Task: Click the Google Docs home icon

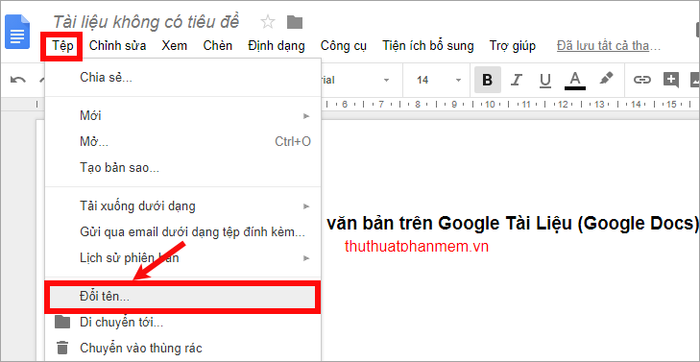Action: [x=17, y=32]
